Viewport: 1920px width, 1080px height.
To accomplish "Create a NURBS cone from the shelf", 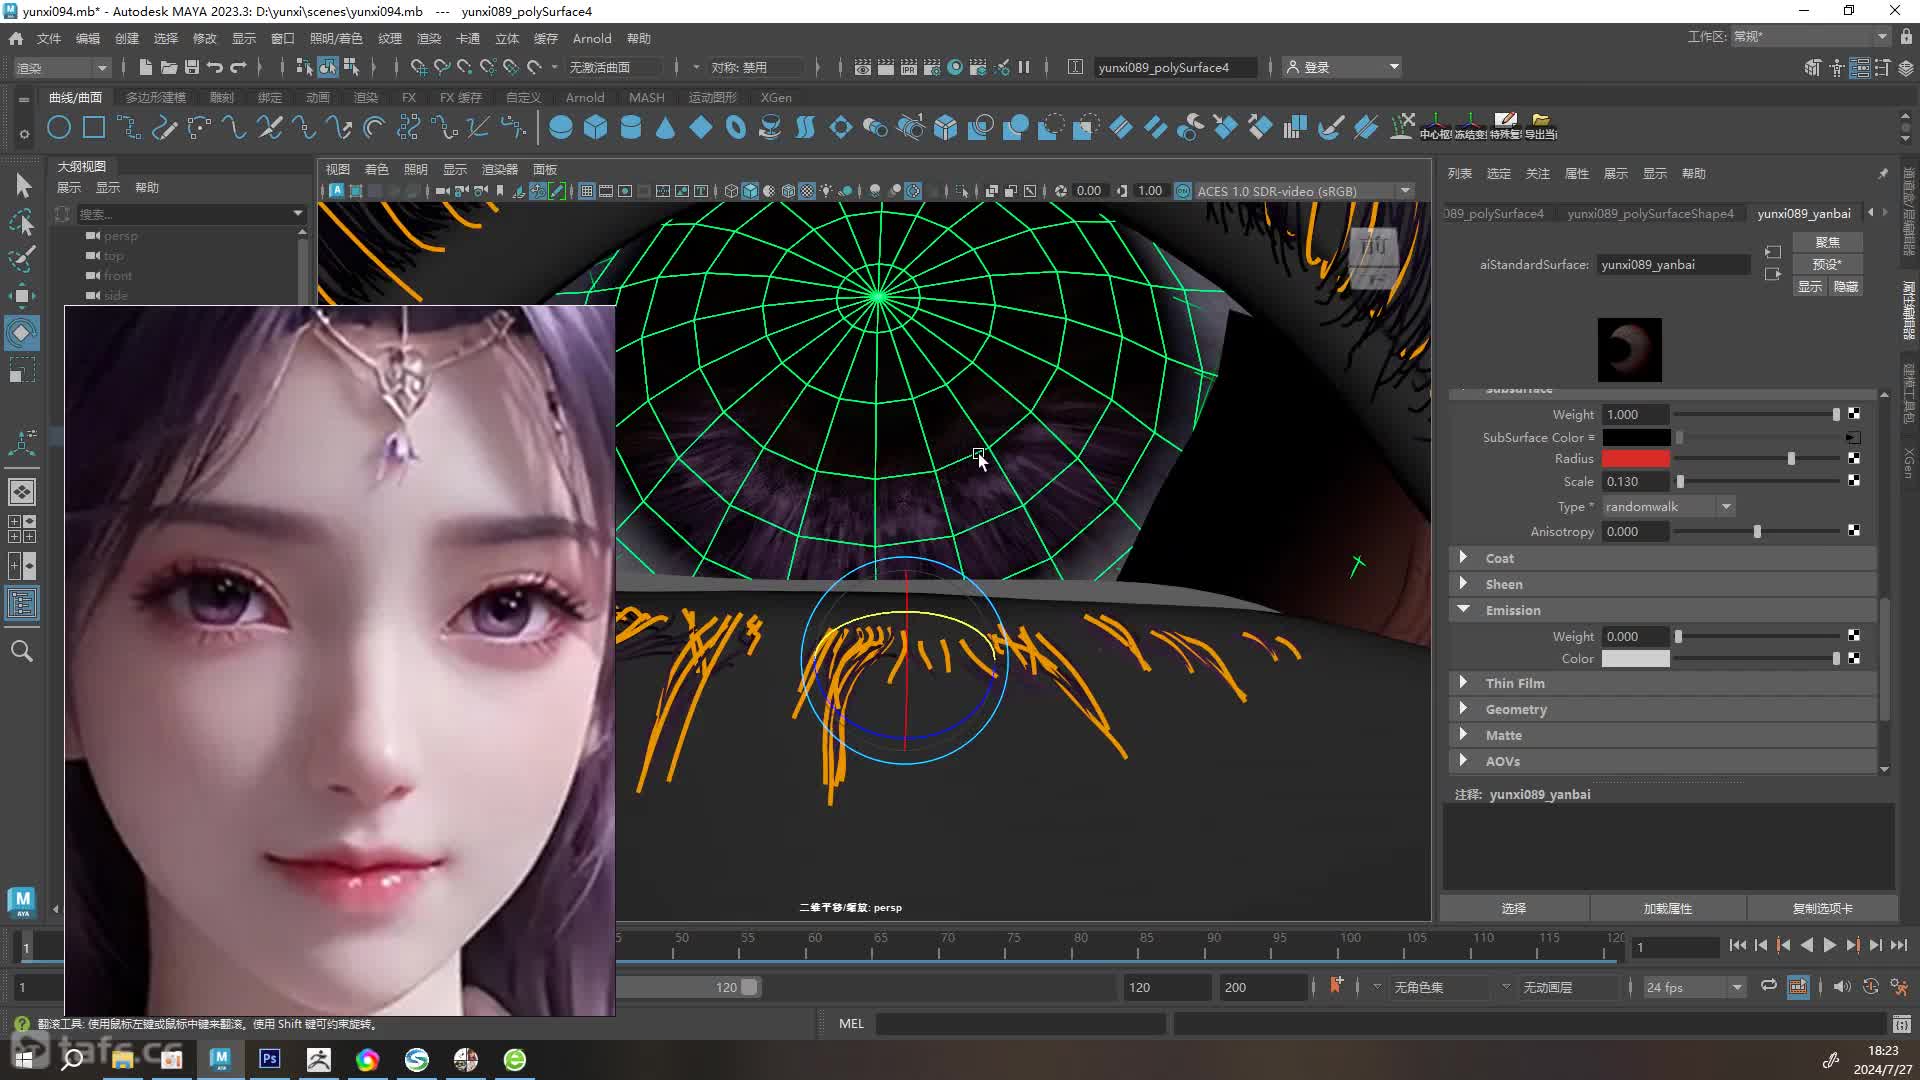I will tap(665, 128).
